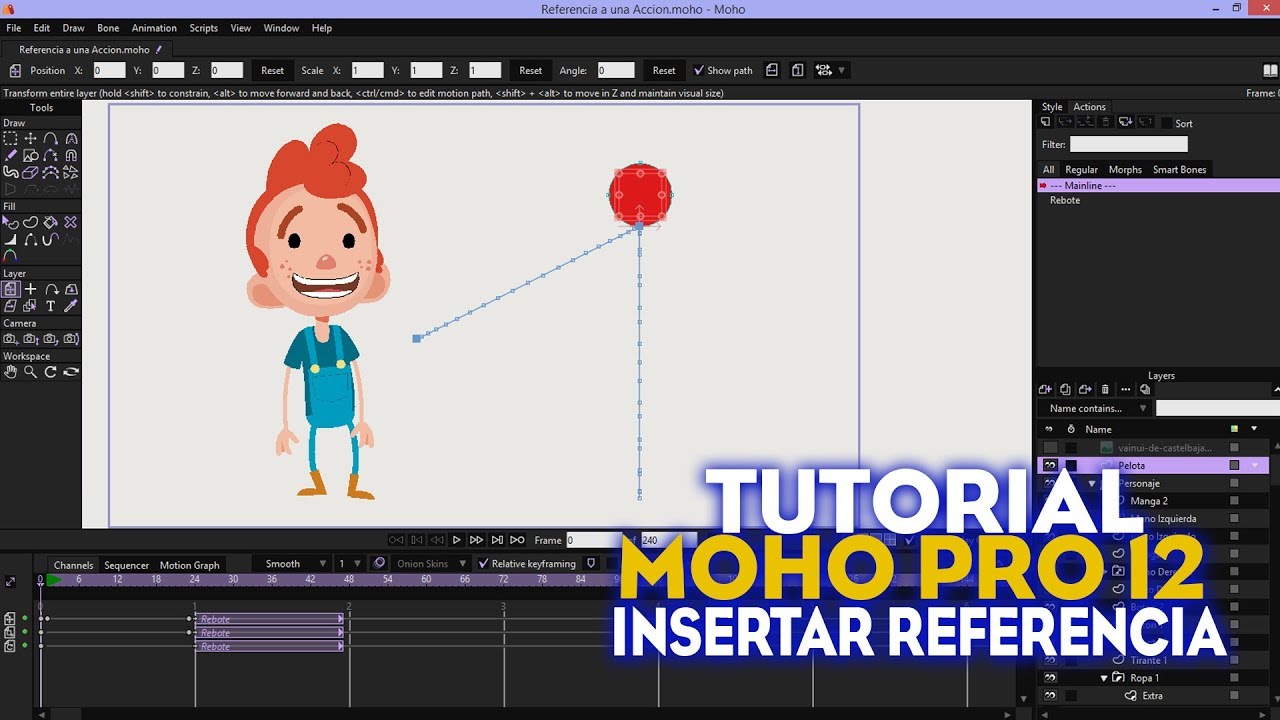Select the Paint Bucket tool
Image resolution: width=1280 pixels, height=720 pixels.
(50, 222)
